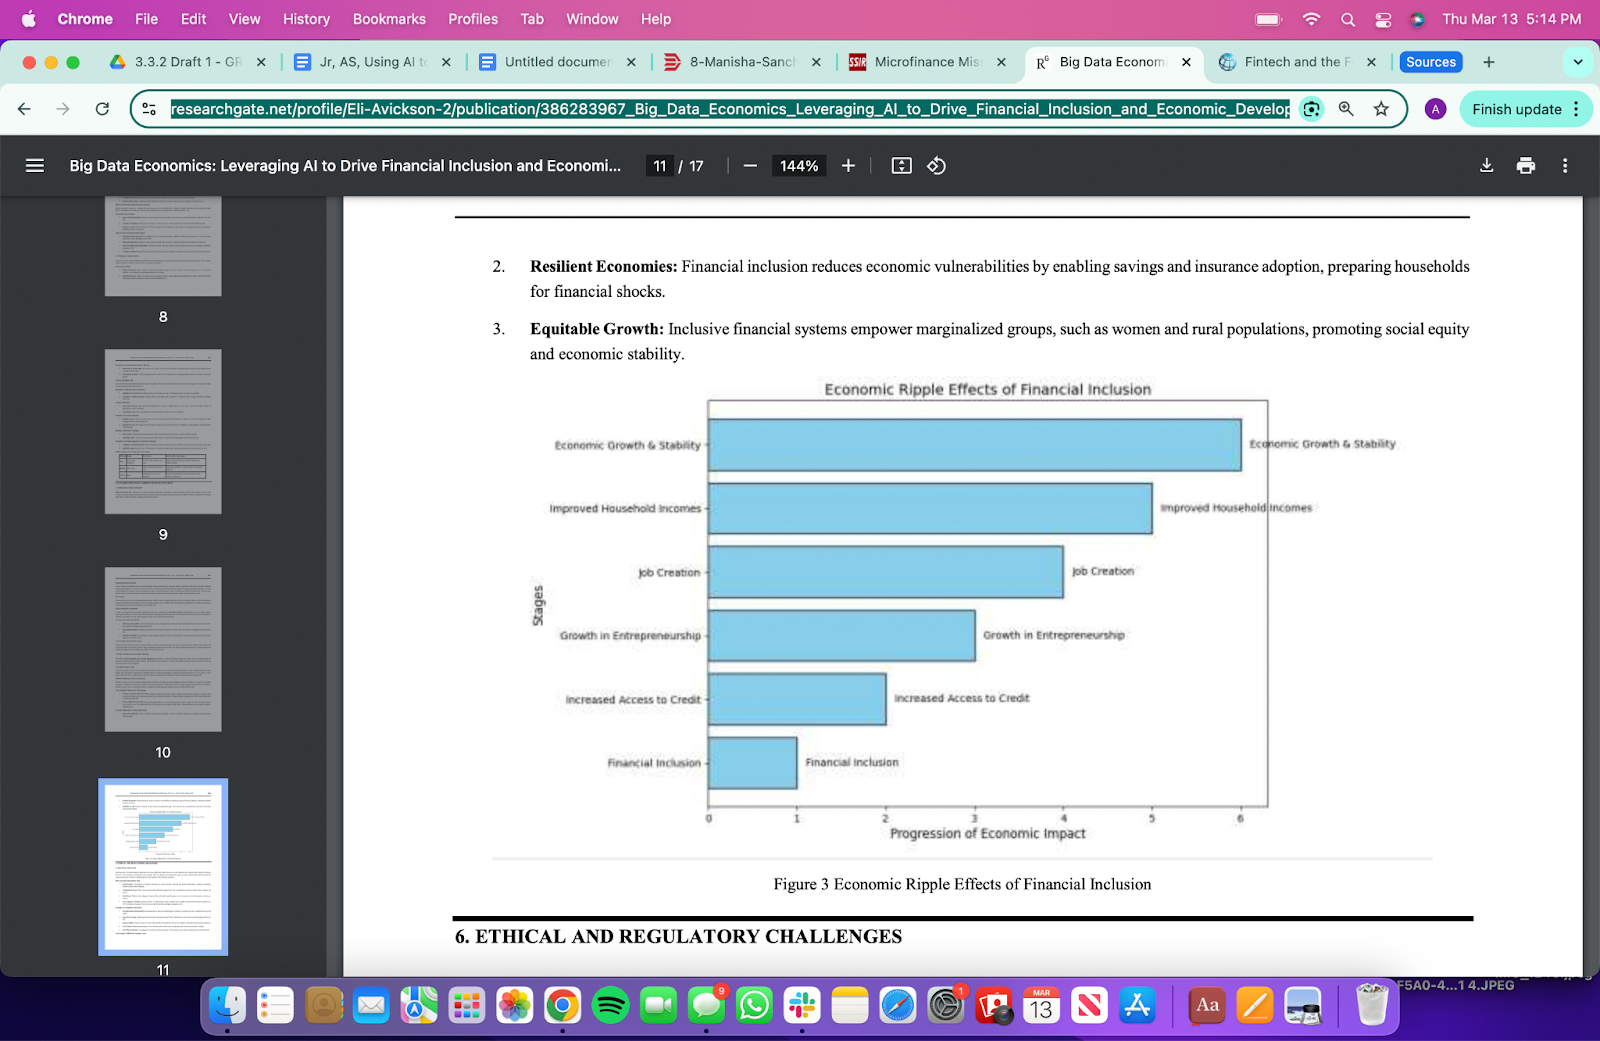Click the fit to page icon
Screen dimensions: 1600x1041
click(902, 166)
